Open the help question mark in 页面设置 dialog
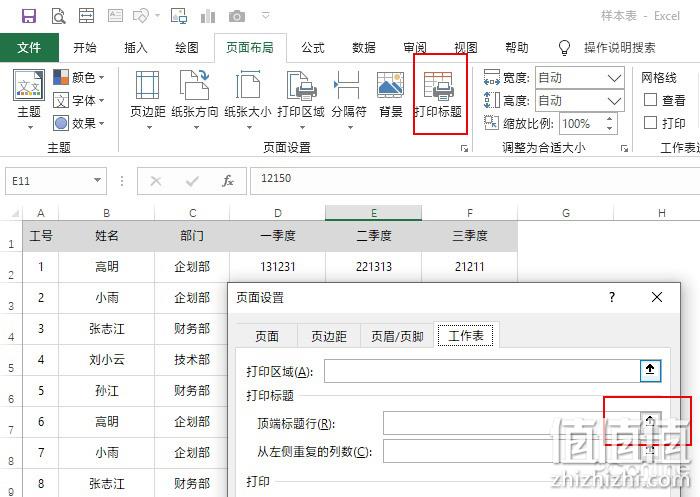700x497 pixels. 612,297
